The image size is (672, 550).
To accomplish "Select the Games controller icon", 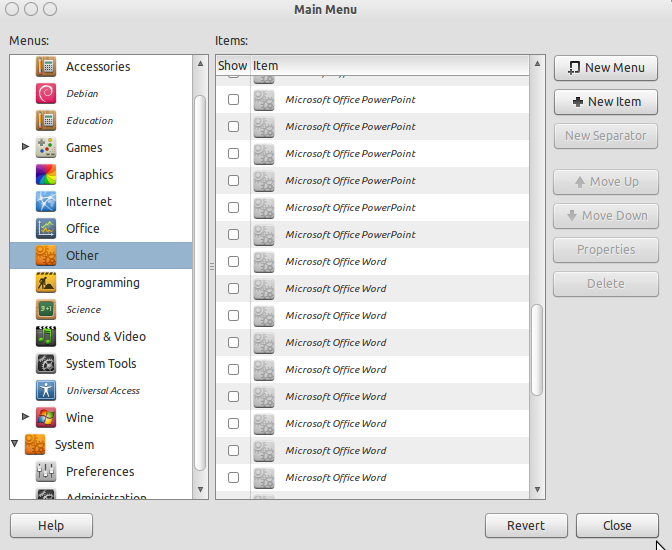I will pyautogui.click(x=46, y=147).
